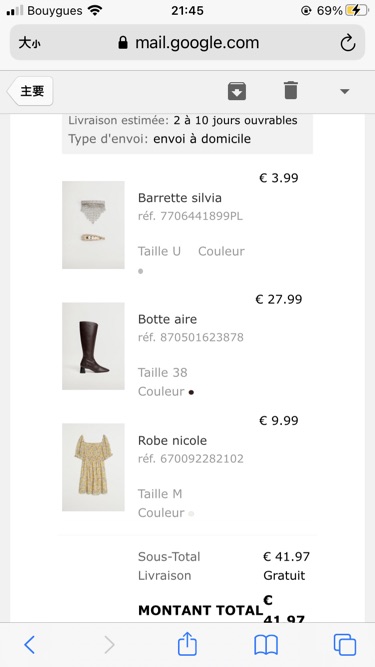
Task: Delete the email with the trash icon
Action: (291, 91)
